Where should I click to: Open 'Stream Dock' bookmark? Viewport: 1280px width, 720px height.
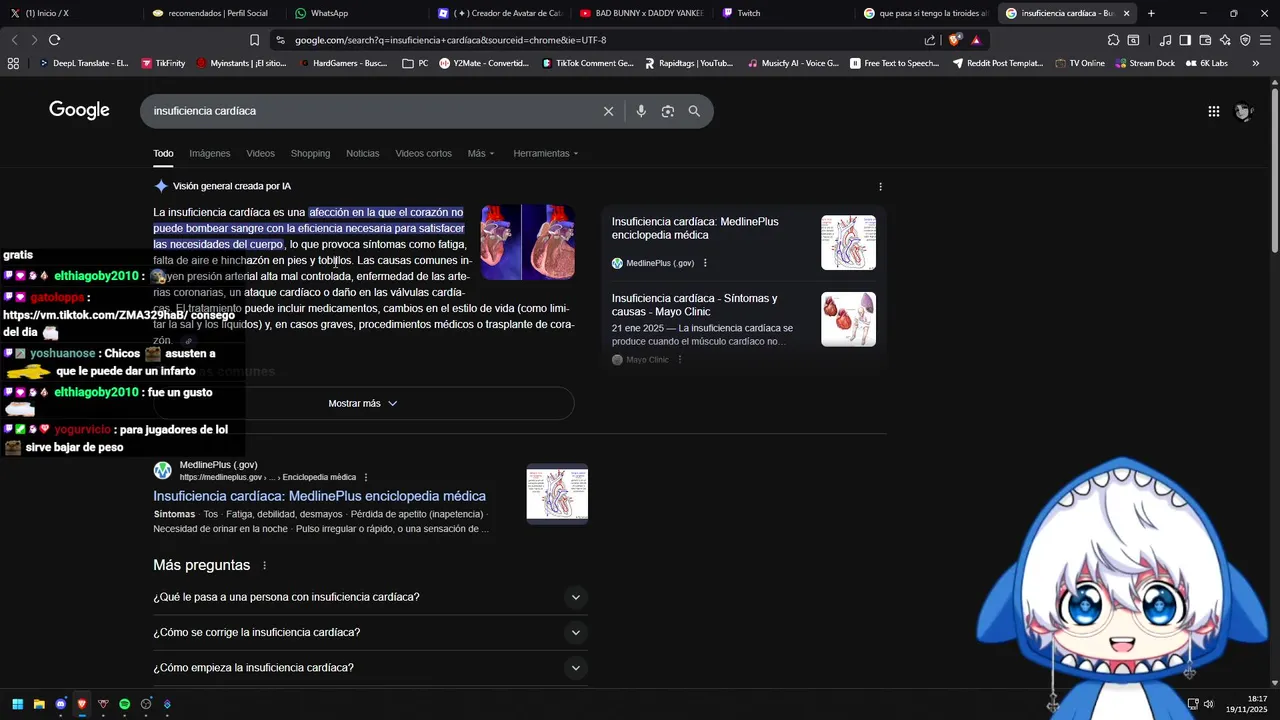tap(1144, 63)
